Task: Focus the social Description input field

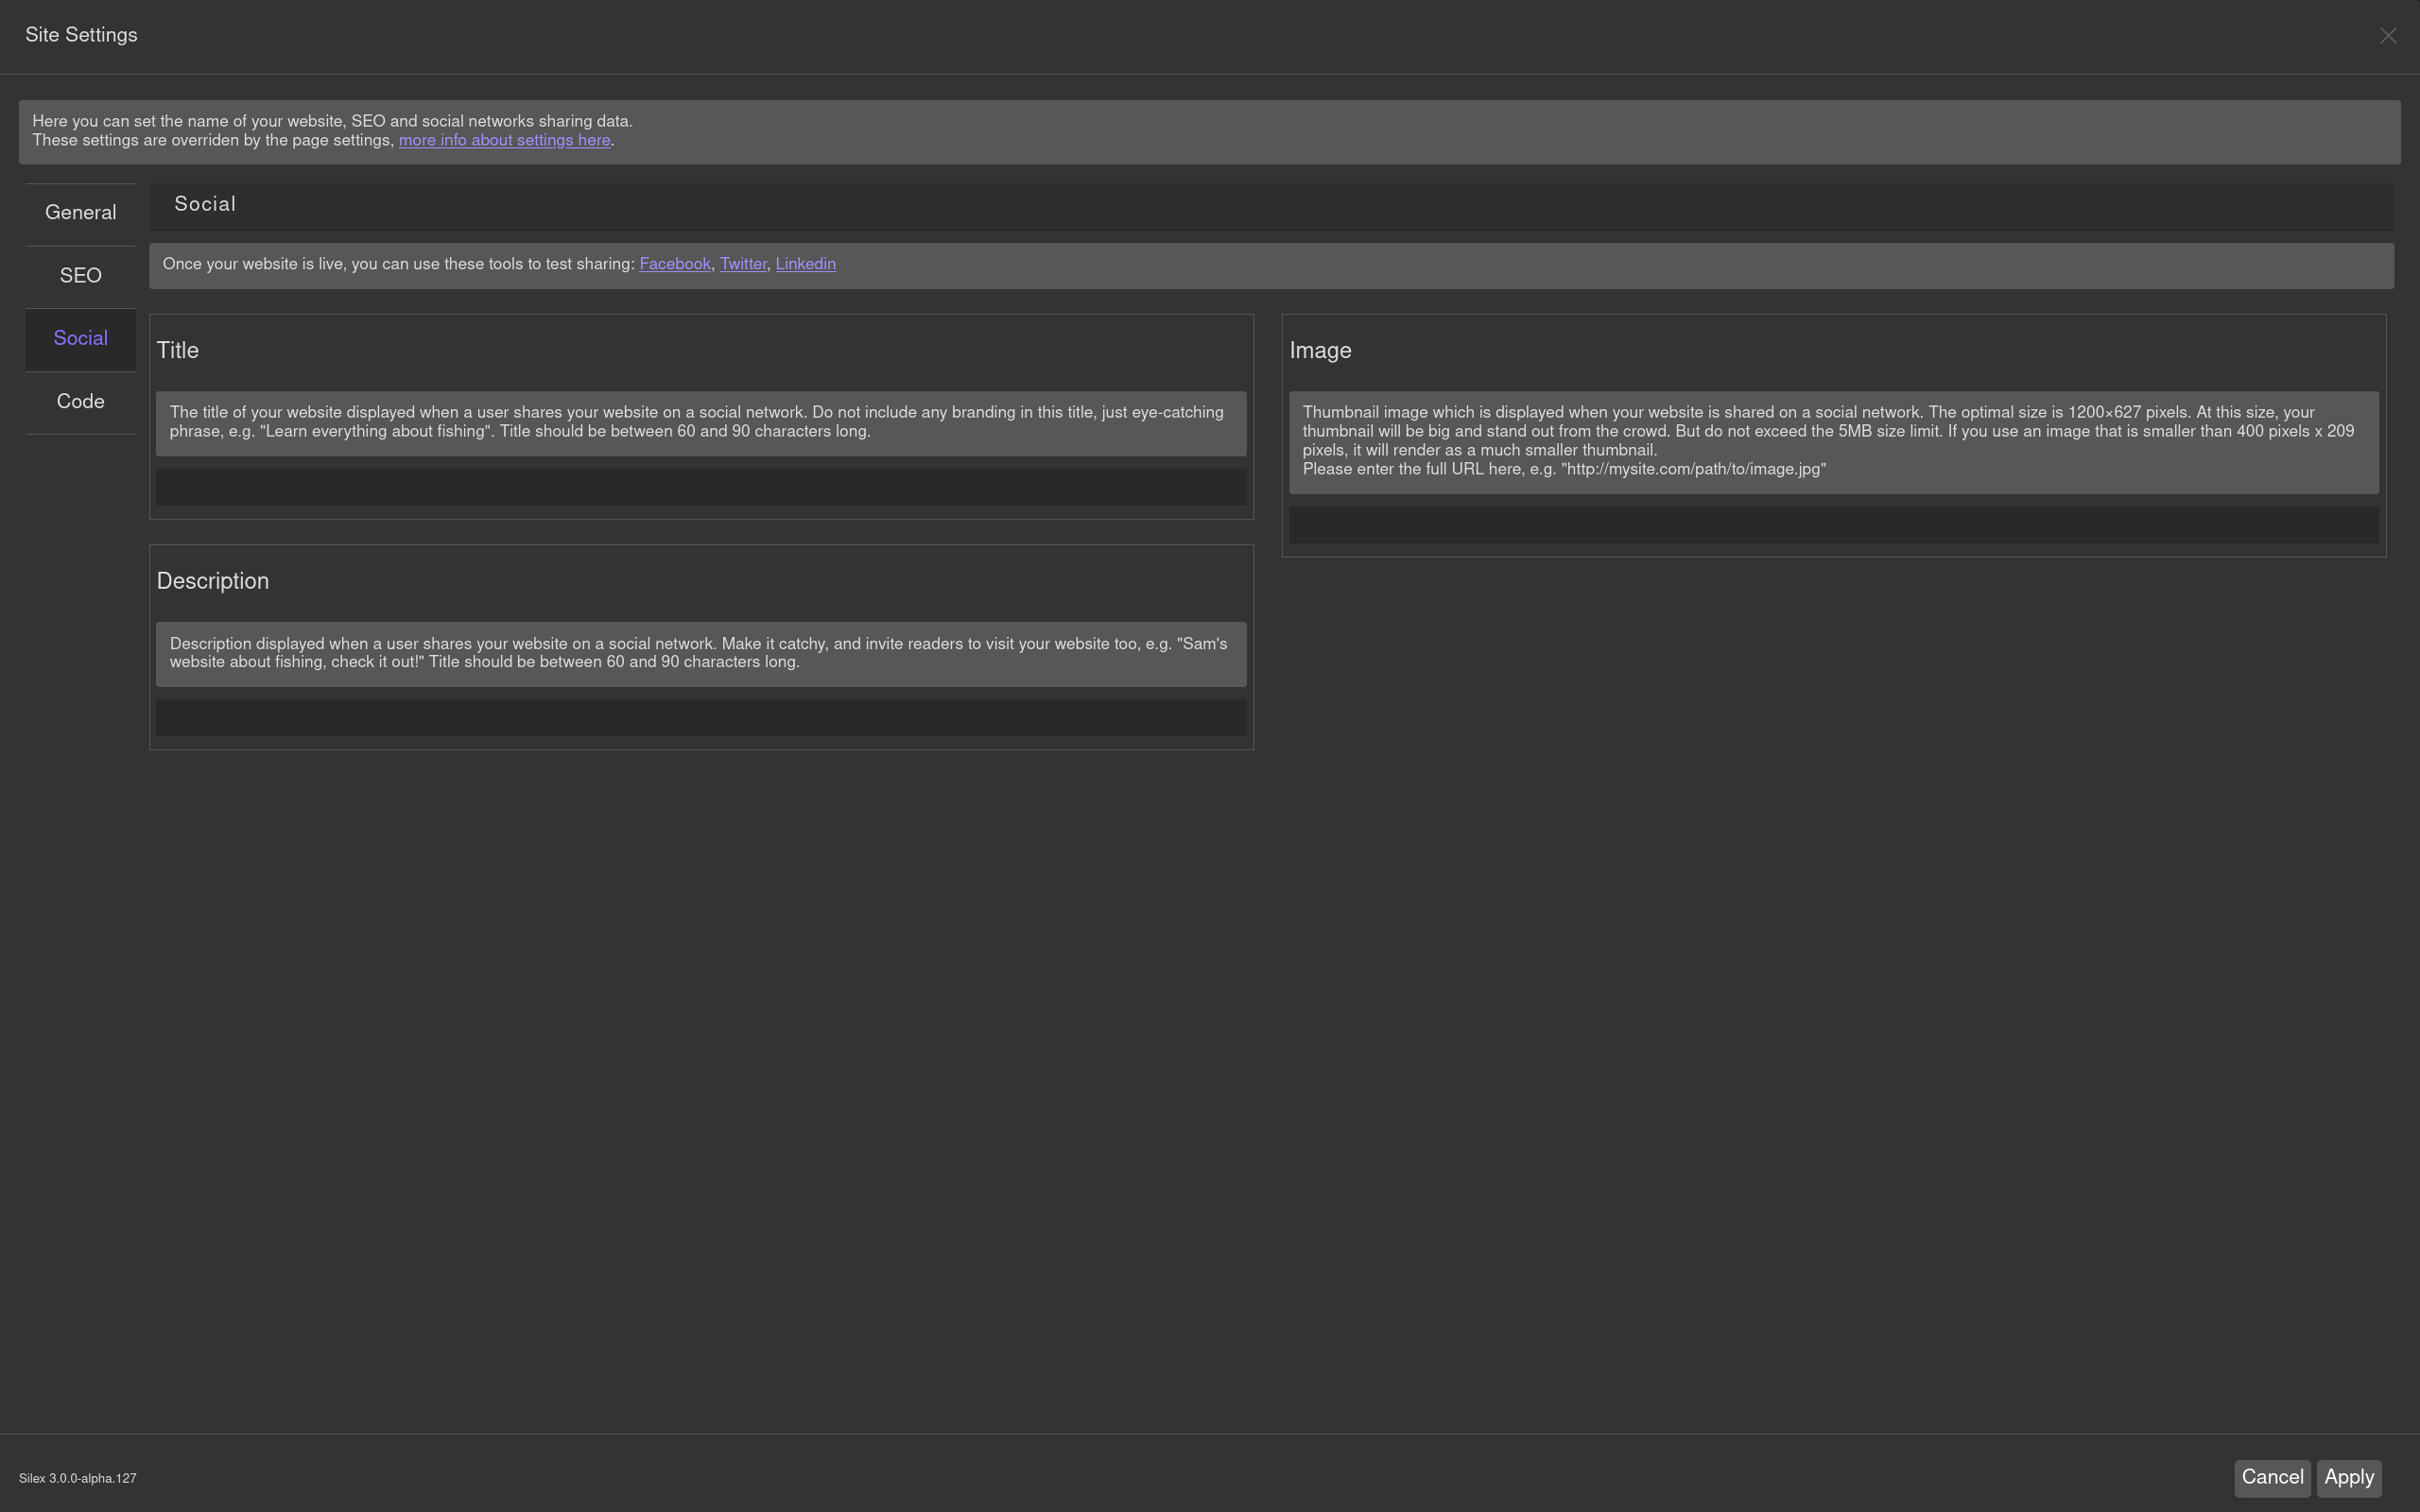Action: pos(700,717)
